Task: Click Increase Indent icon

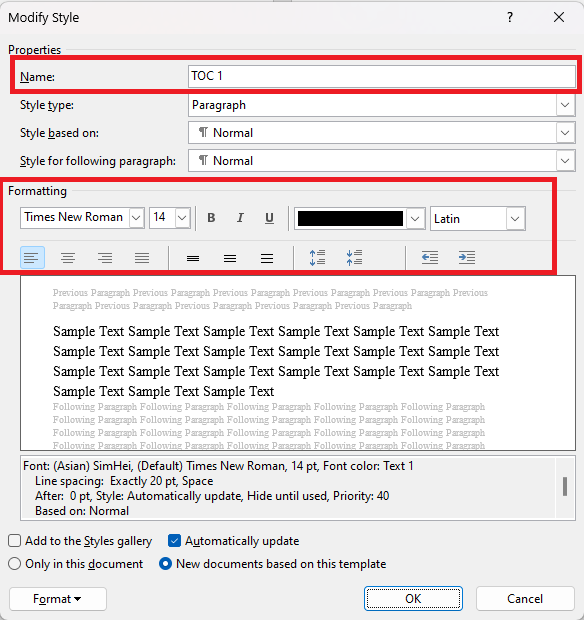Action: 467,258
